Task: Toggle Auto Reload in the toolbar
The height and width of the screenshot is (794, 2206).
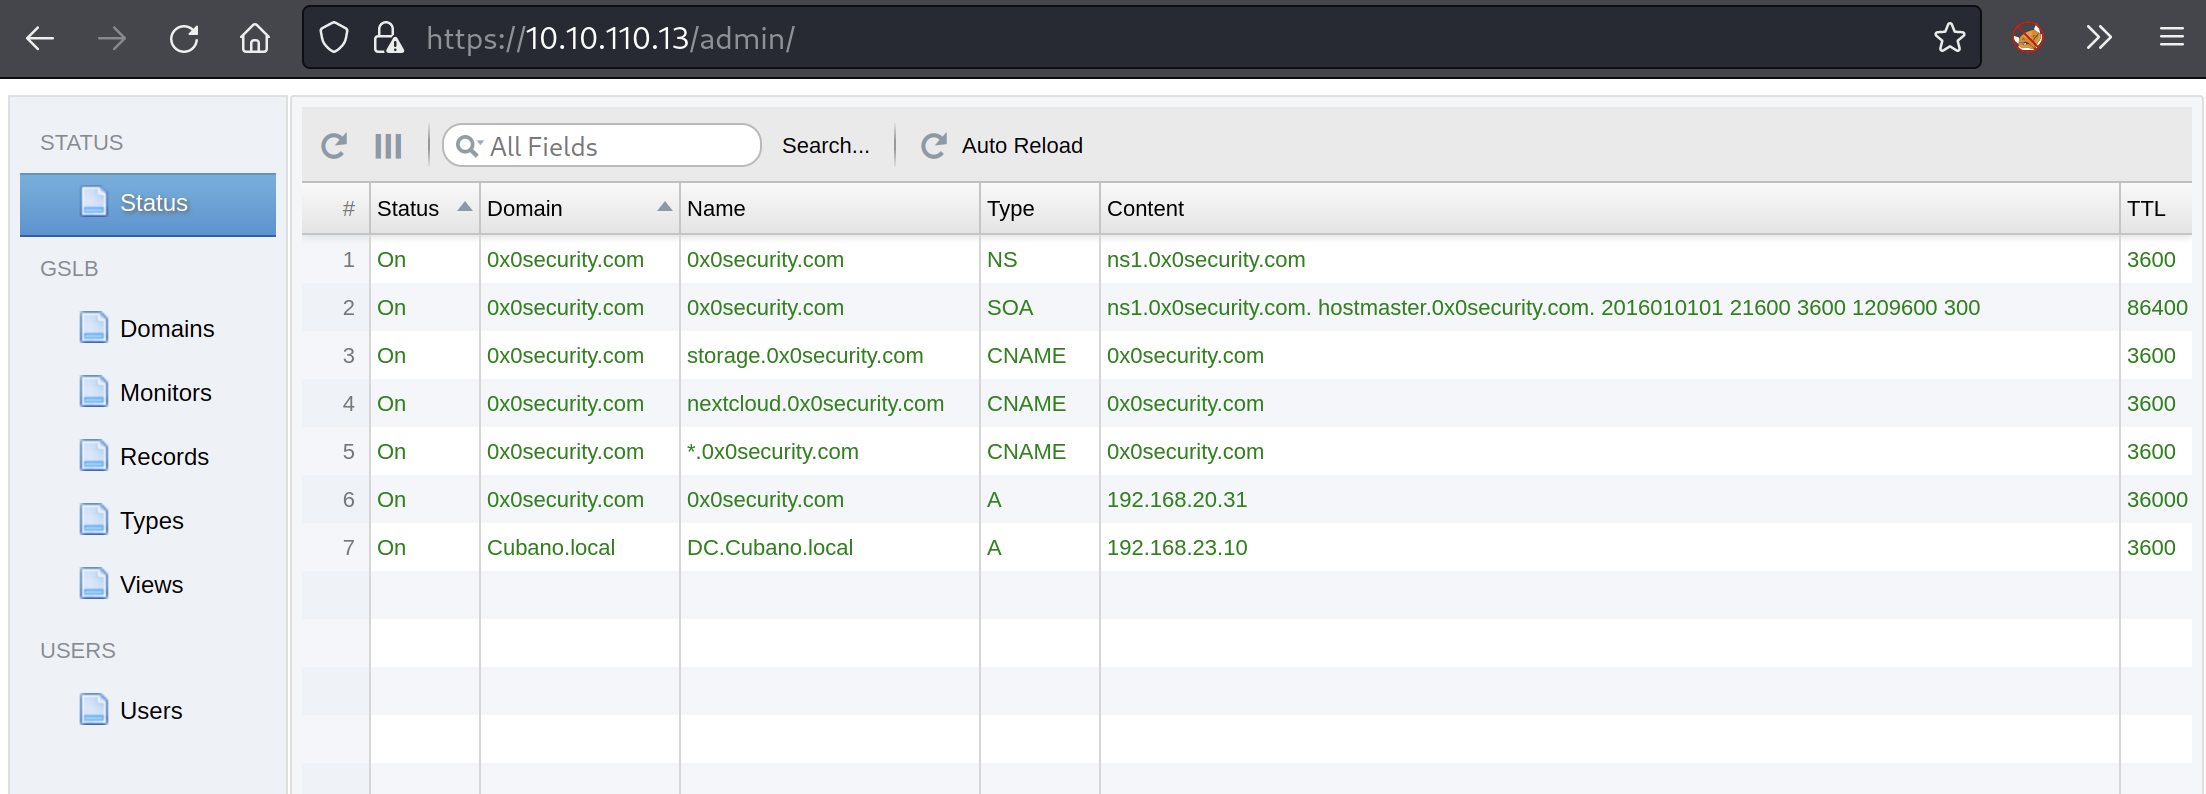Action: 1002,146
